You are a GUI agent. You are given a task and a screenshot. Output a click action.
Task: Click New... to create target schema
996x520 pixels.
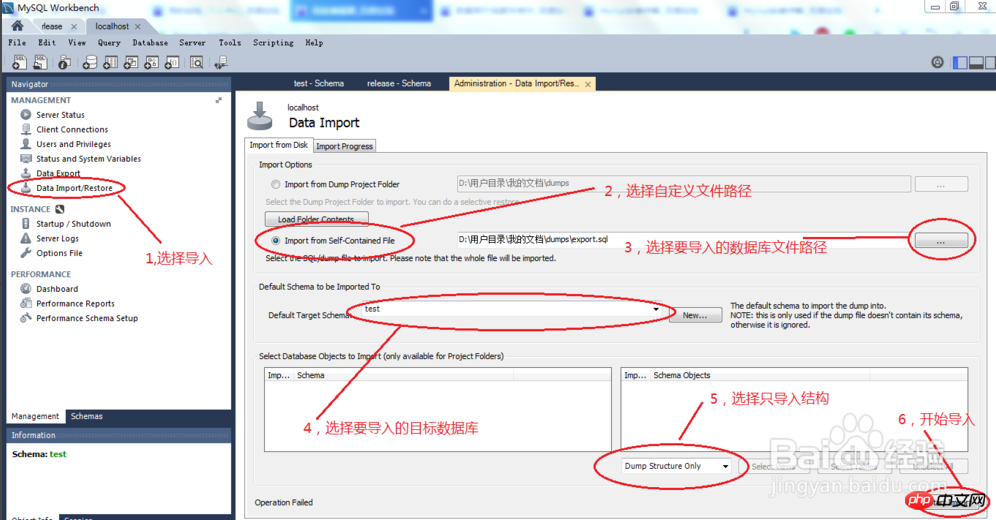[x=695, y=315]
